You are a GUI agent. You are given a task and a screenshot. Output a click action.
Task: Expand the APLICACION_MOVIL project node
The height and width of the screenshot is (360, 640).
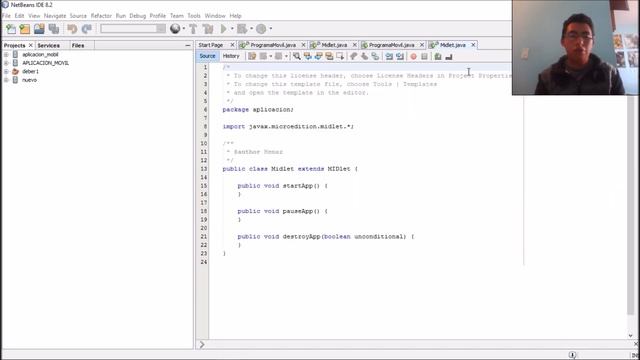pyautogui.click(x=7, y=63)
